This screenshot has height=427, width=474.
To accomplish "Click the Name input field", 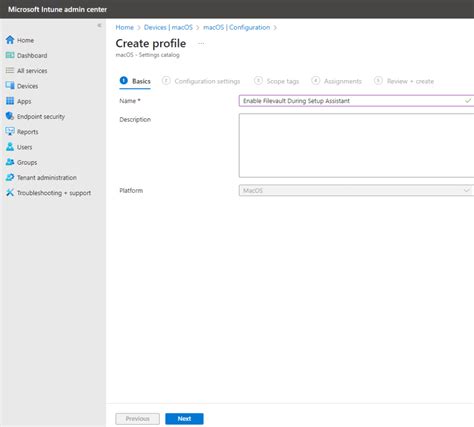I will tap(356, 101).
